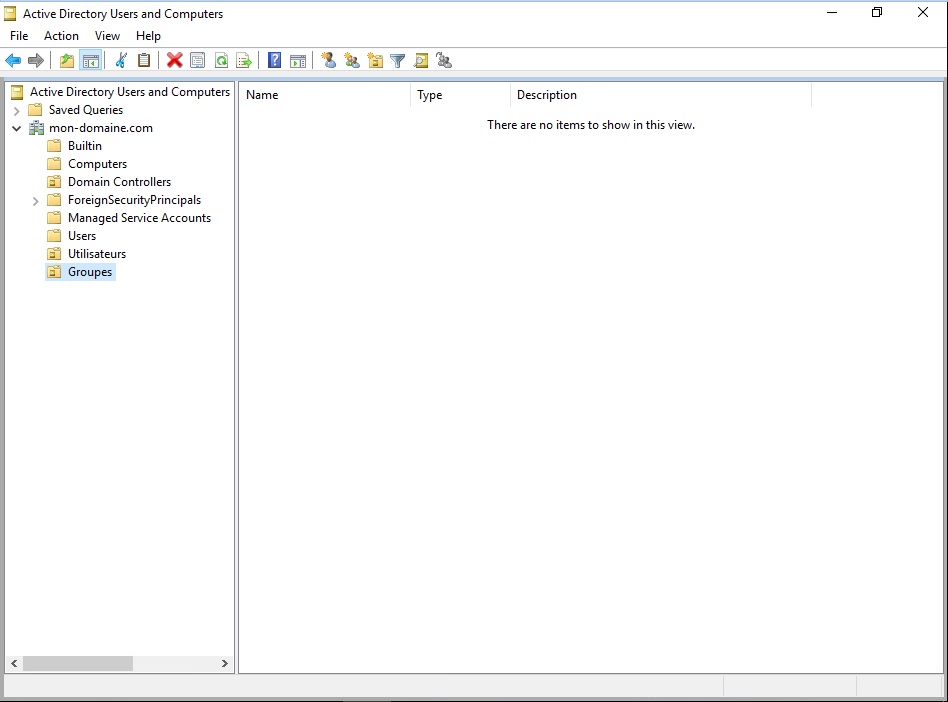948x702 pixels.
Task: Open Properties from the toolbar
Action: [x=198, y=60]
